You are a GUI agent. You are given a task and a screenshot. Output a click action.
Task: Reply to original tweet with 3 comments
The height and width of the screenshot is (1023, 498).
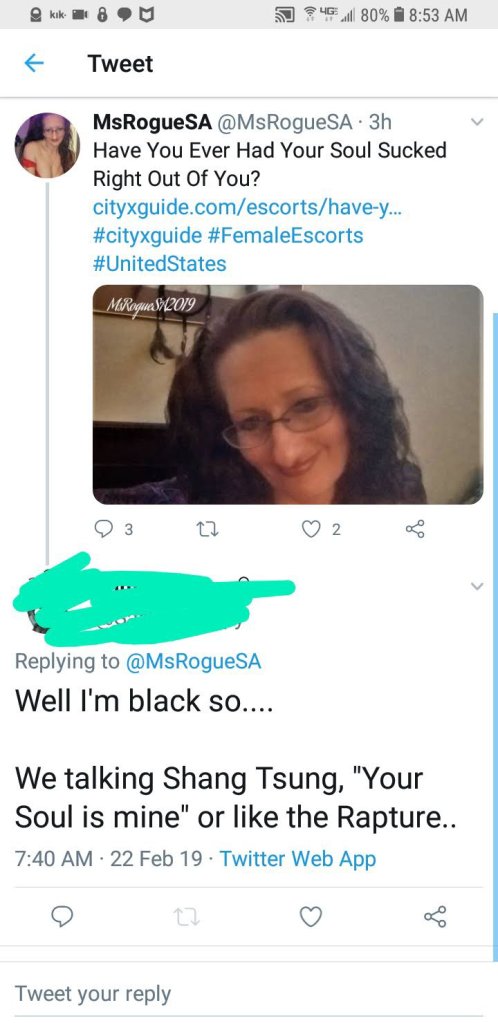[x=114, y=530]
